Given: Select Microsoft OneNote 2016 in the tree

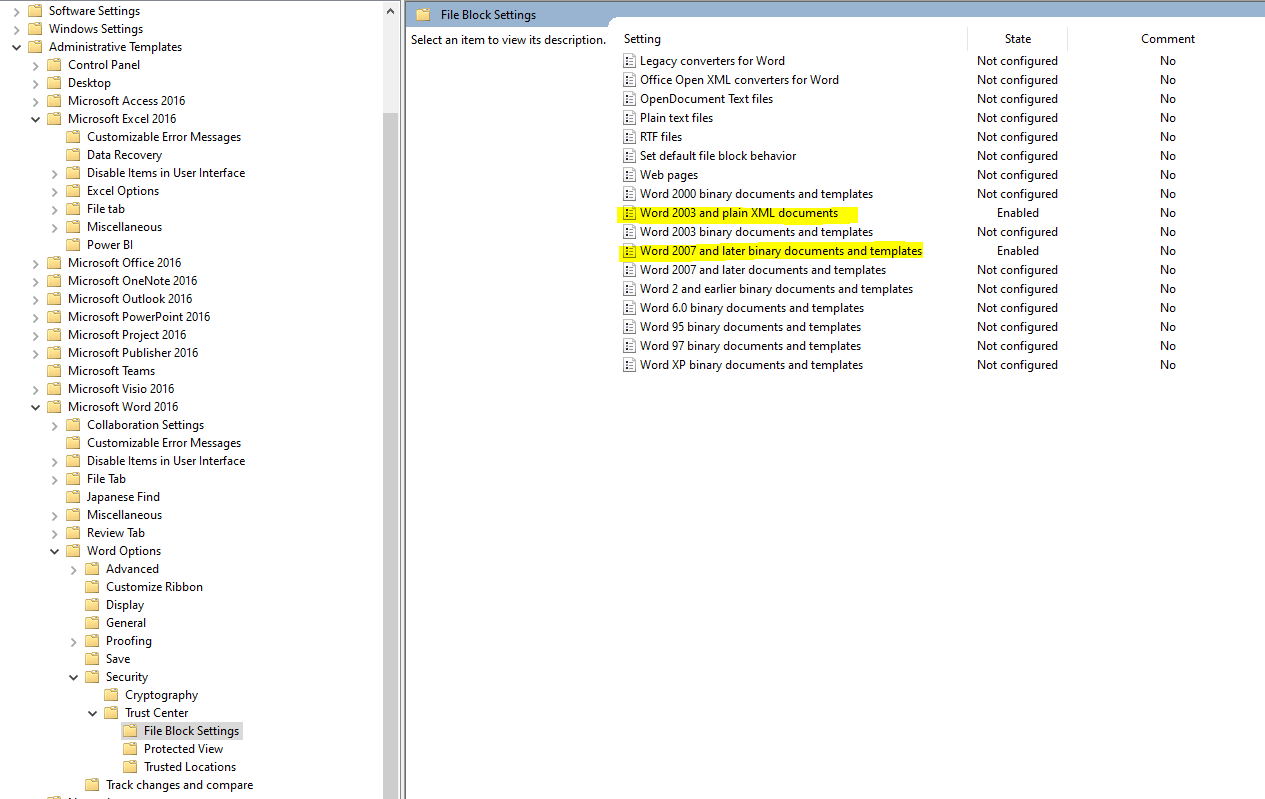Looking at the screenshot, I should 133,281.
